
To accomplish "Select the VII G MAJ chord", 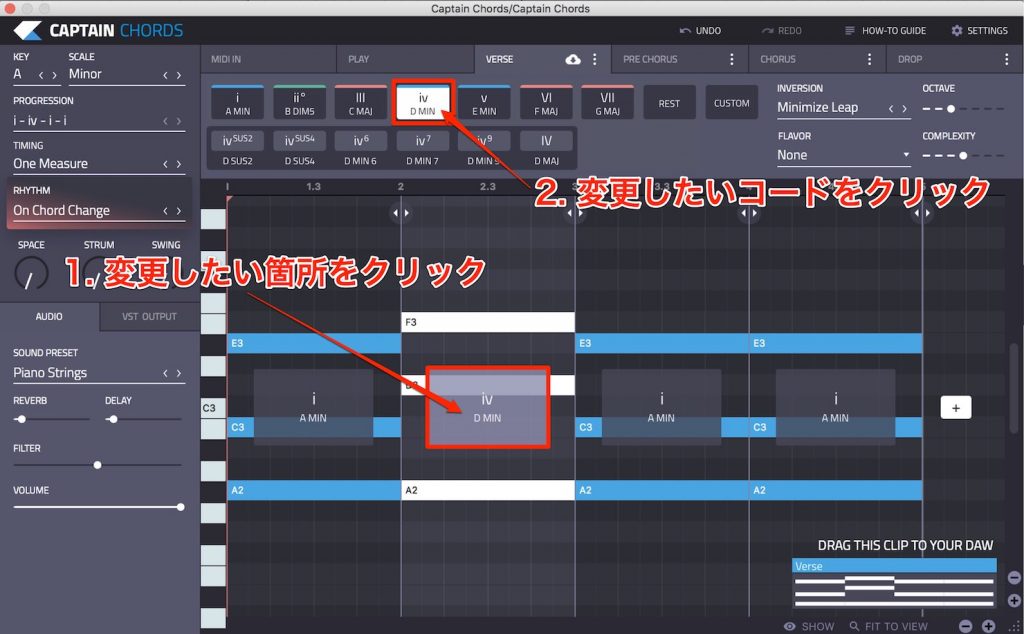I will tap(607, 102).
